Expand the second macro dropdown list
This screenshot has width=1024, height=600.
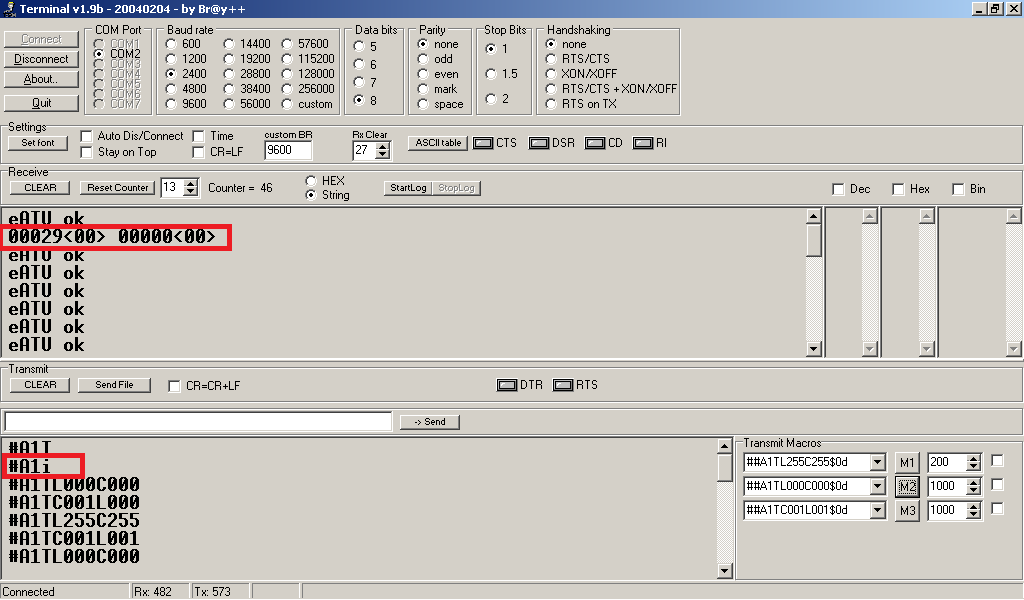(x=877, y=486)
